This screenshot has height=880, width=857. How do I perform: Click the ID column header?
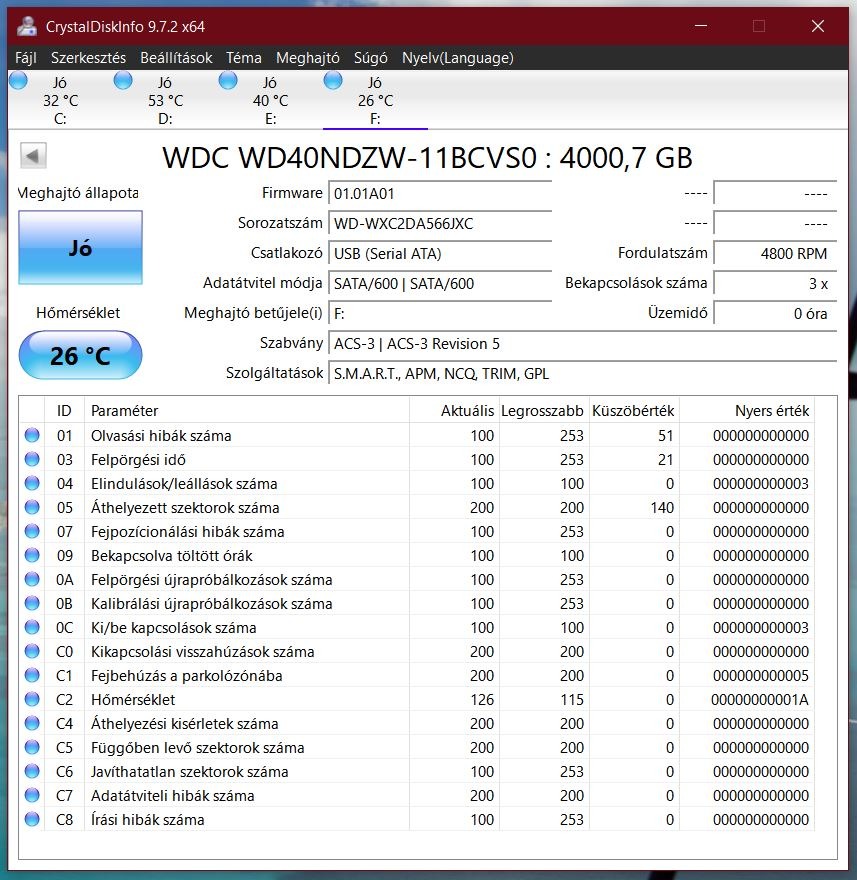(x=64, y=411)
